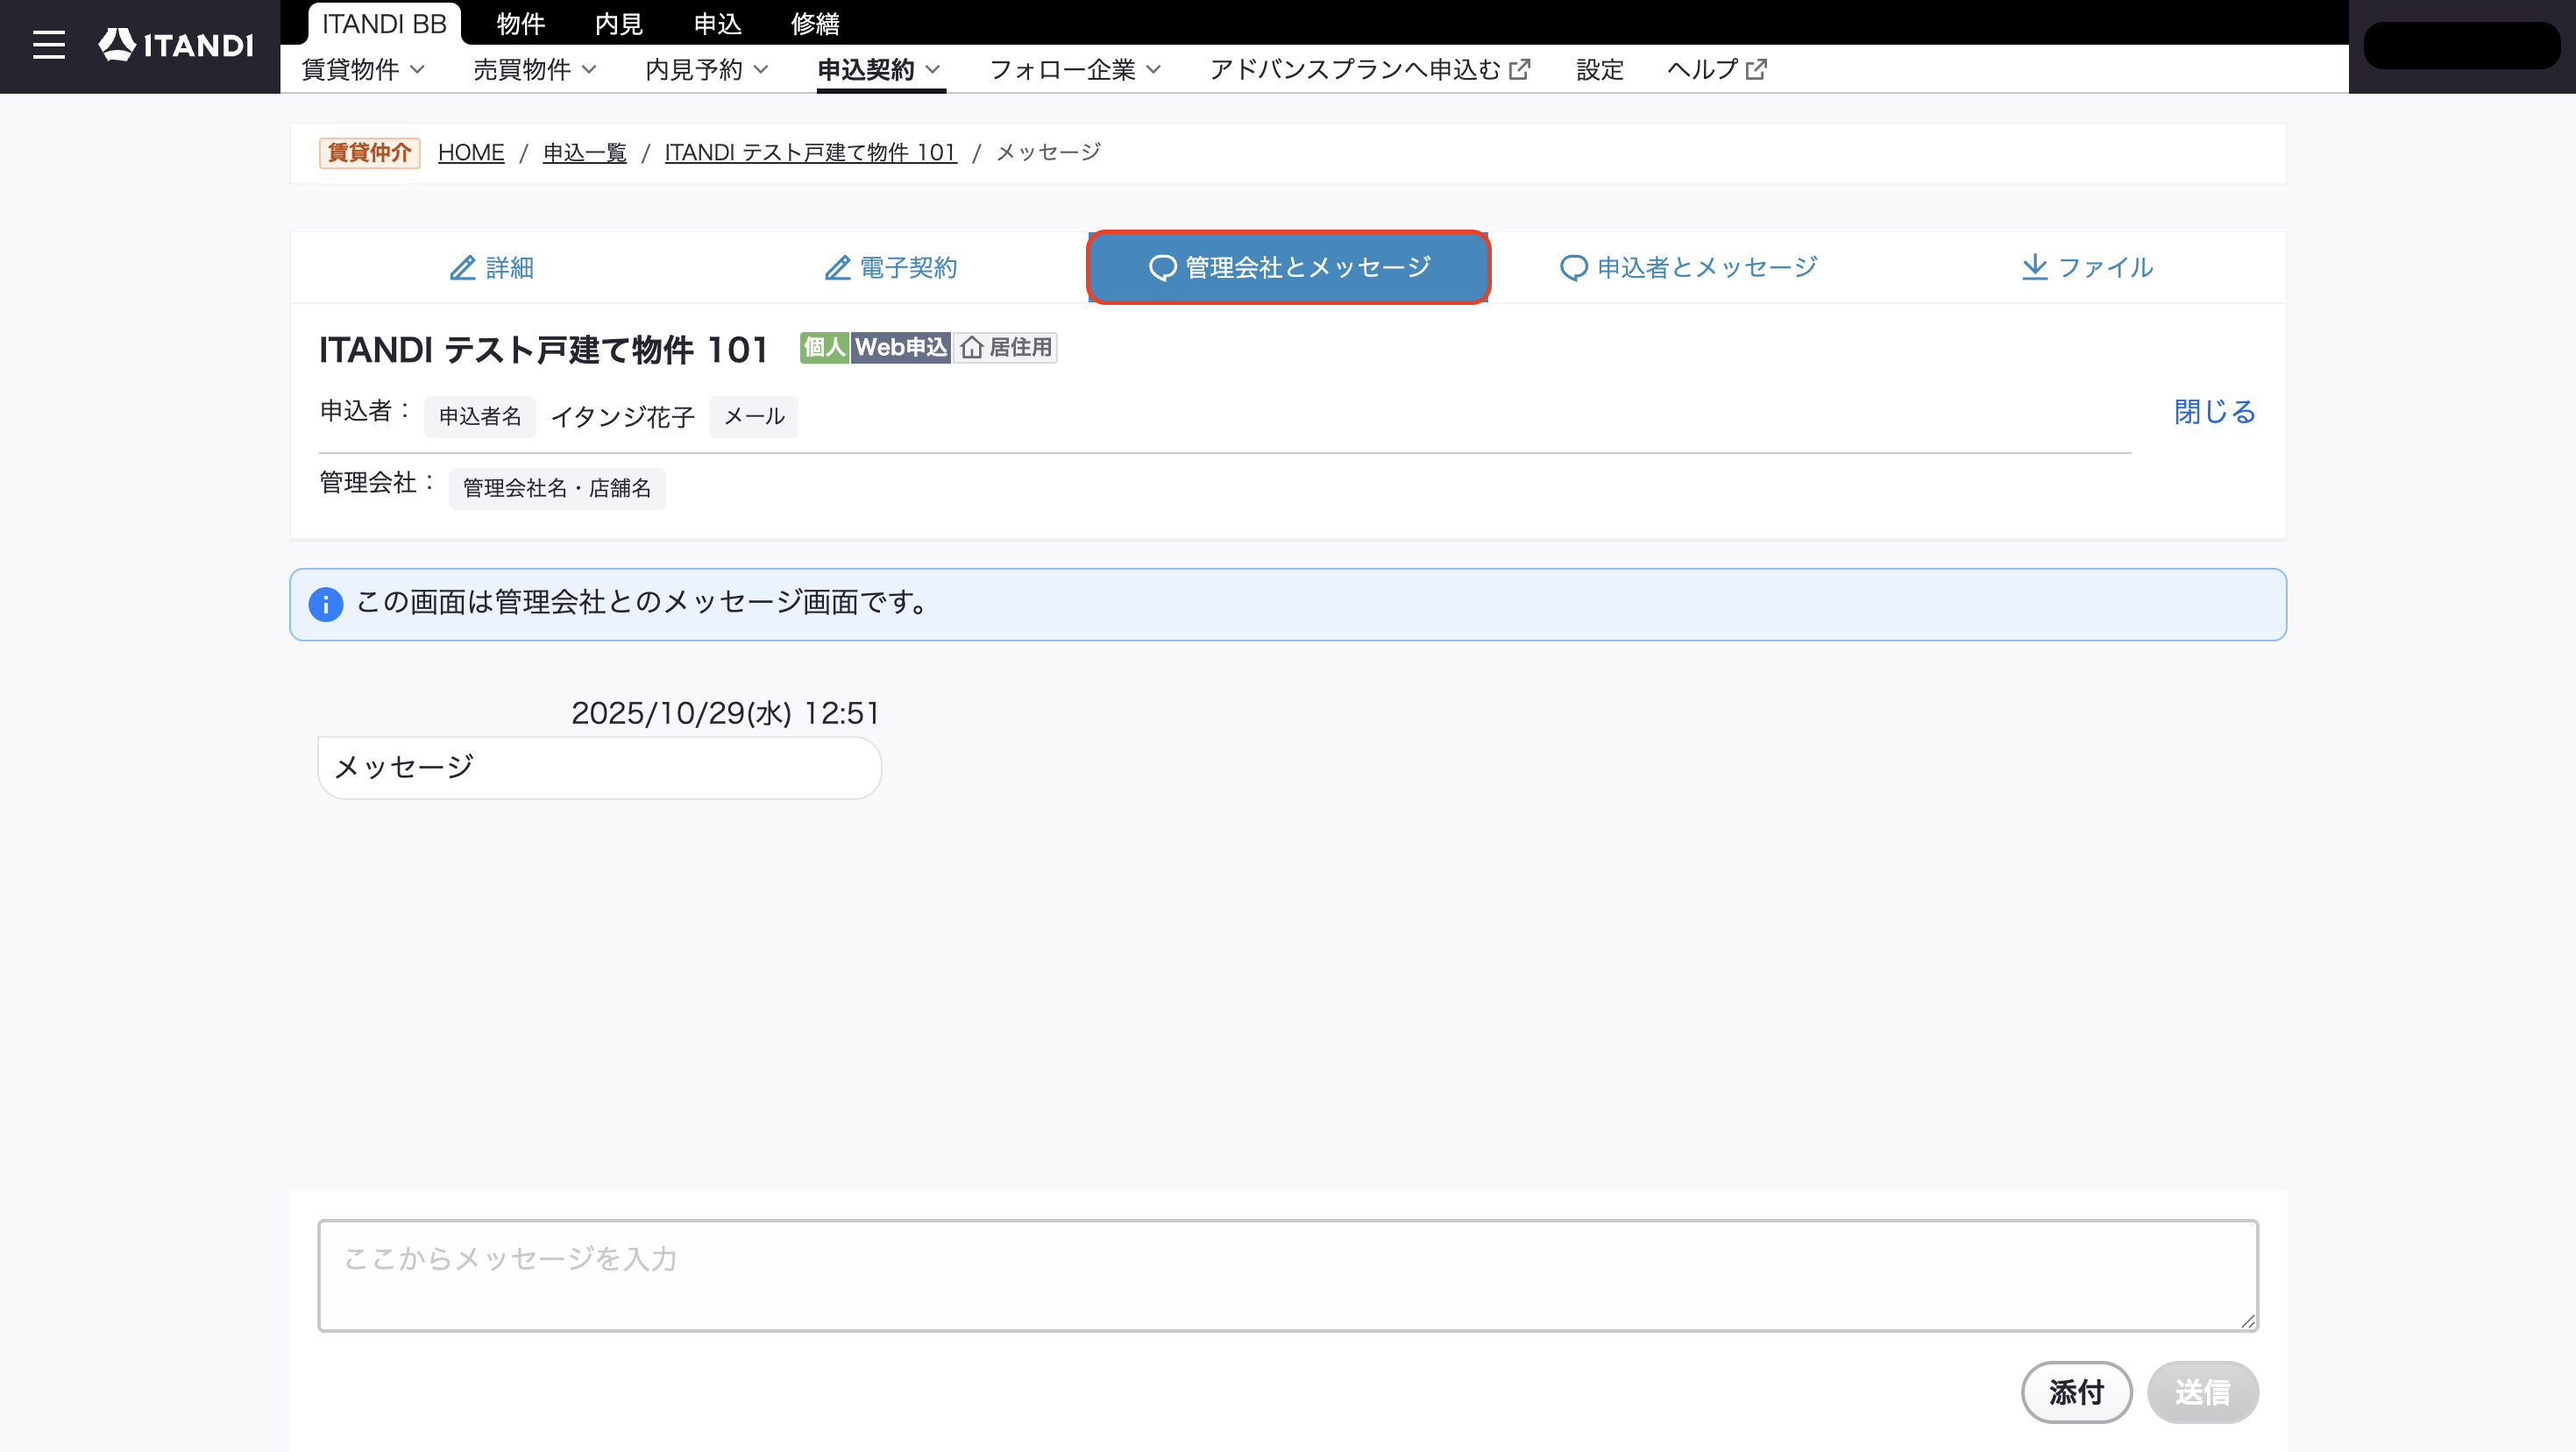Click the 添付 attach button
Image resolution: width=2576 pixels, height=1452 pixels.
(x=2077, y=1392)
